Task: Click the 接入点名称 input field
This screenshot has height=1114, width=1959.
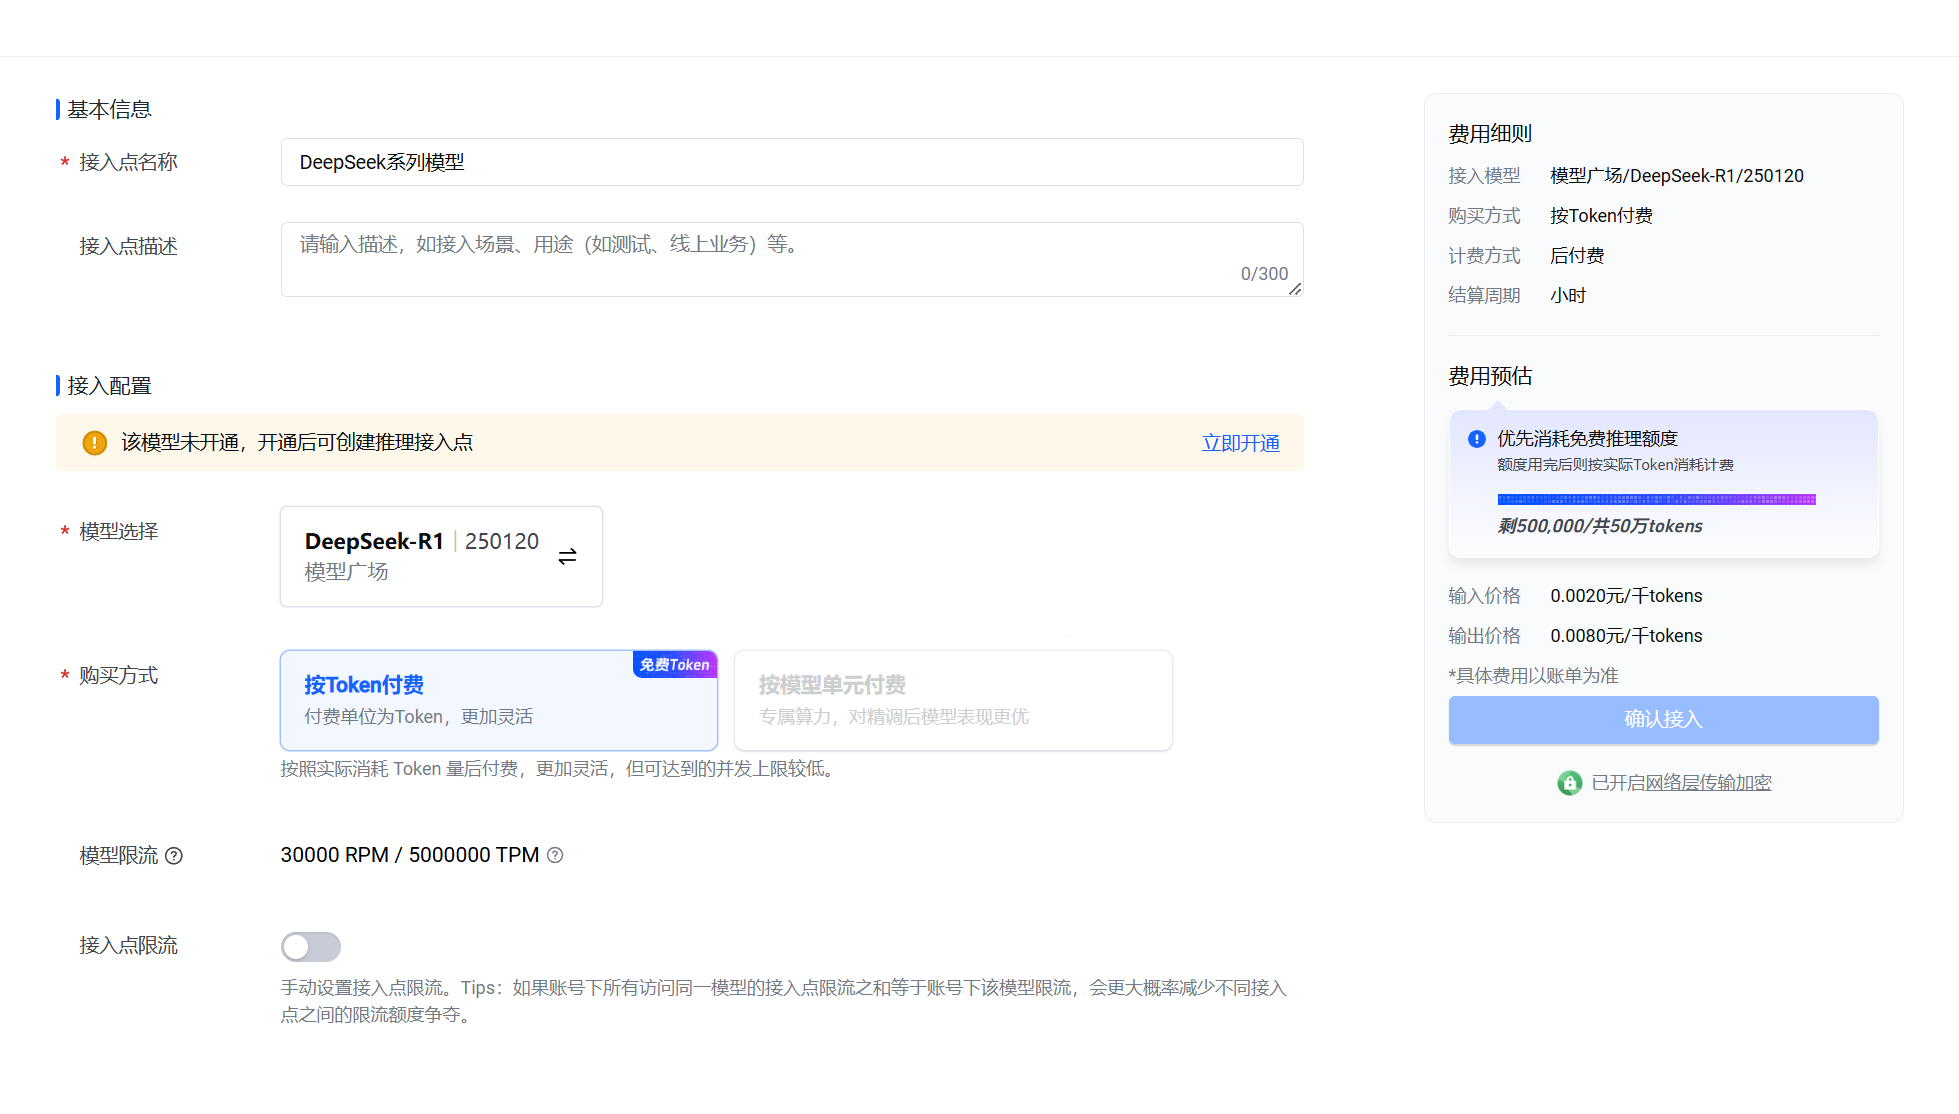Action: click(x=791, y=162)
